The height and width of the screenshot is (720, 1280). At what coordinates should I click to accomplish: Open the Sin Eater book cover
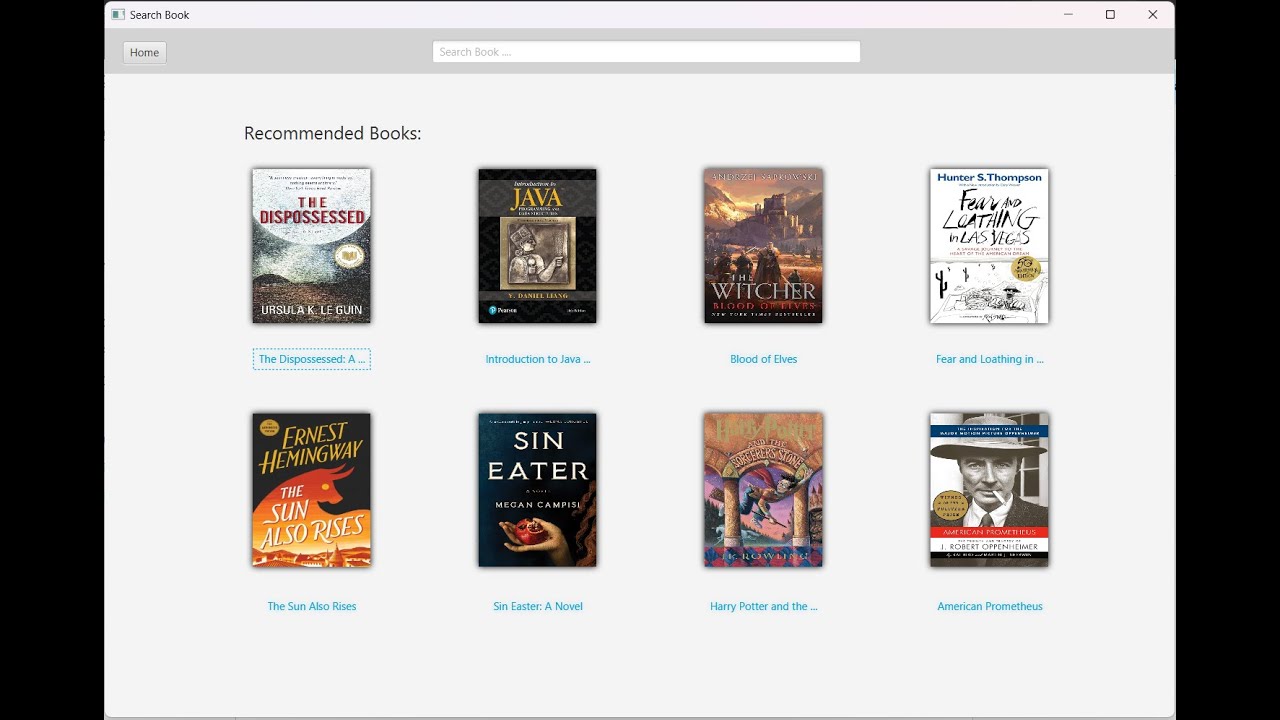(x=537, y=490)
